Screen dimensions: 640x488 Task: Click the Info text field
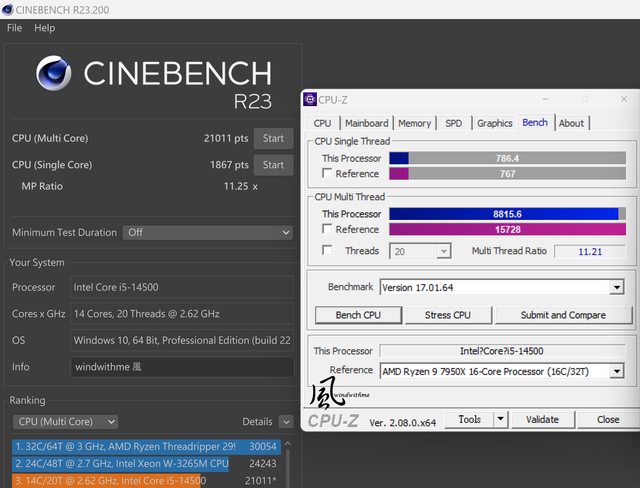[181, 367]
